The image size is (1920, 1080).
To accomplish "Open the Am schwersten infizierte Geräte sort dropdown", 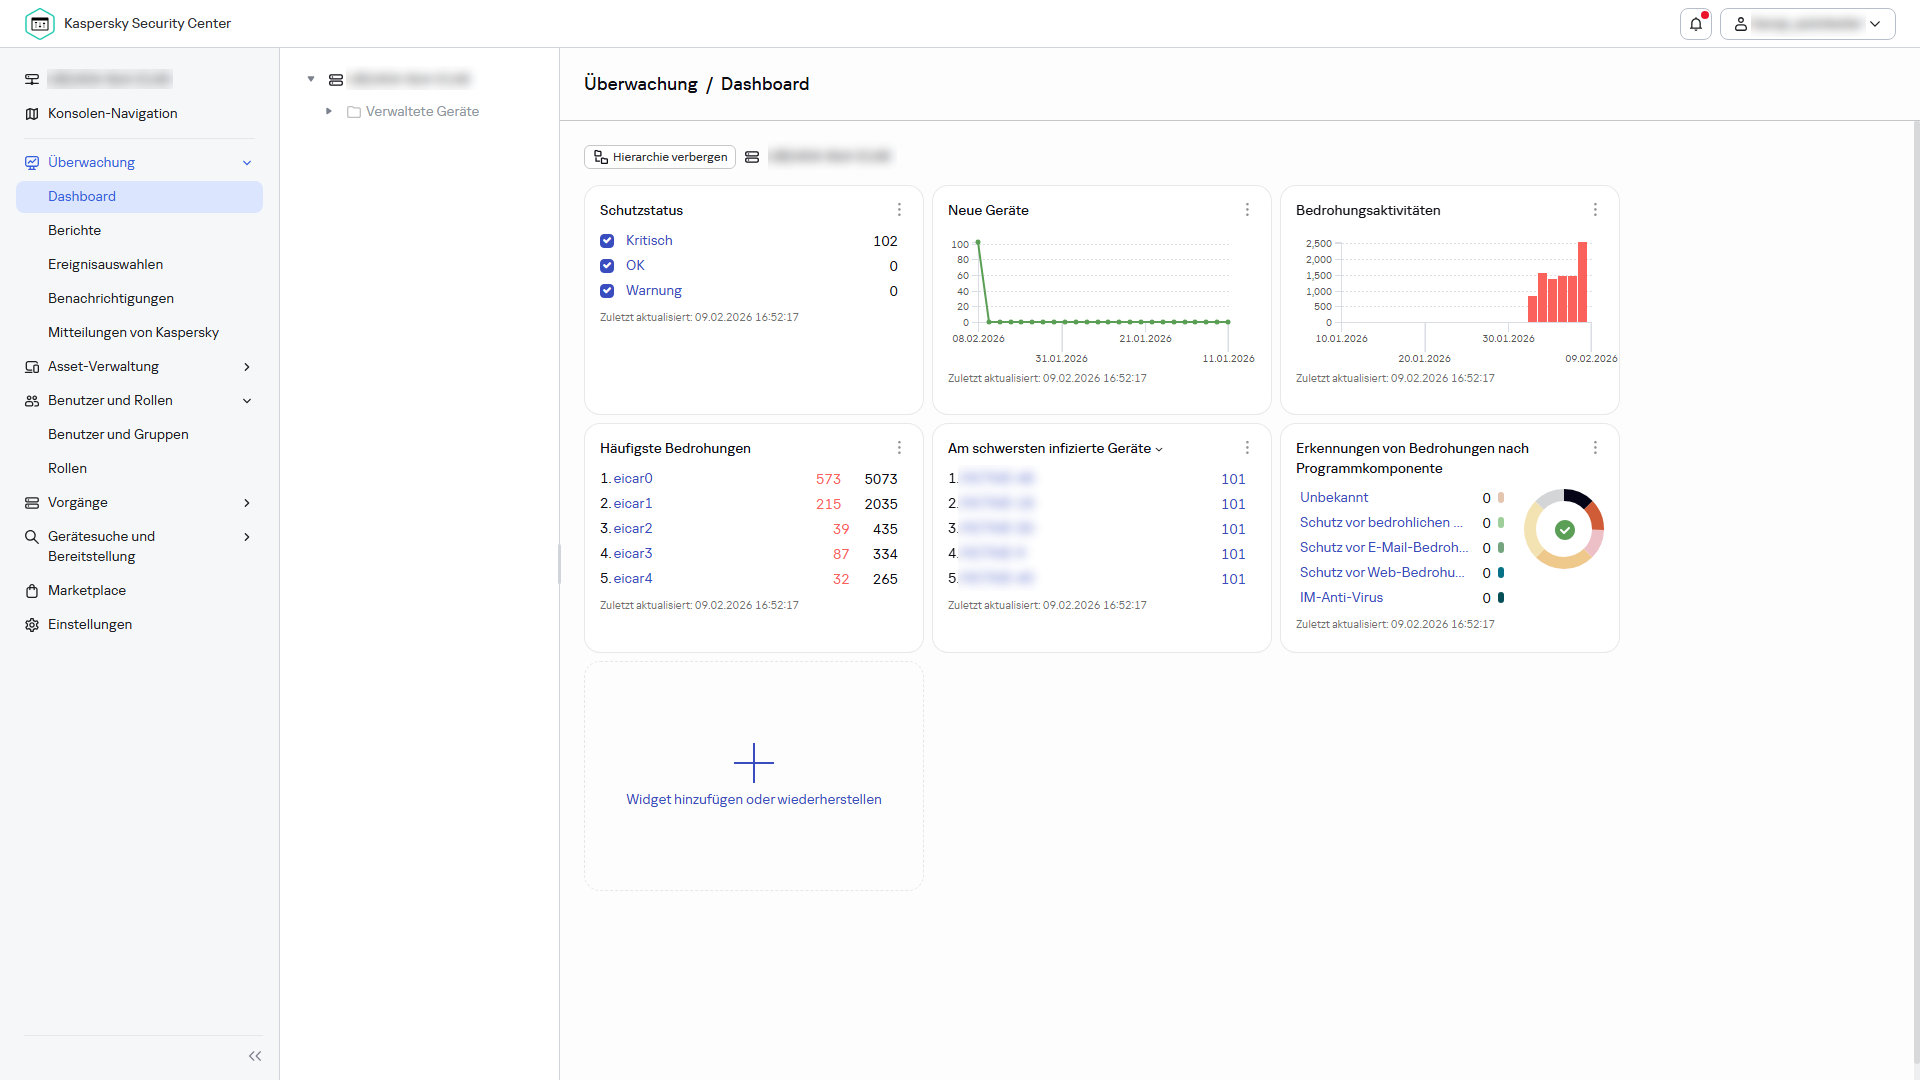I will (x=1159, y=449).
